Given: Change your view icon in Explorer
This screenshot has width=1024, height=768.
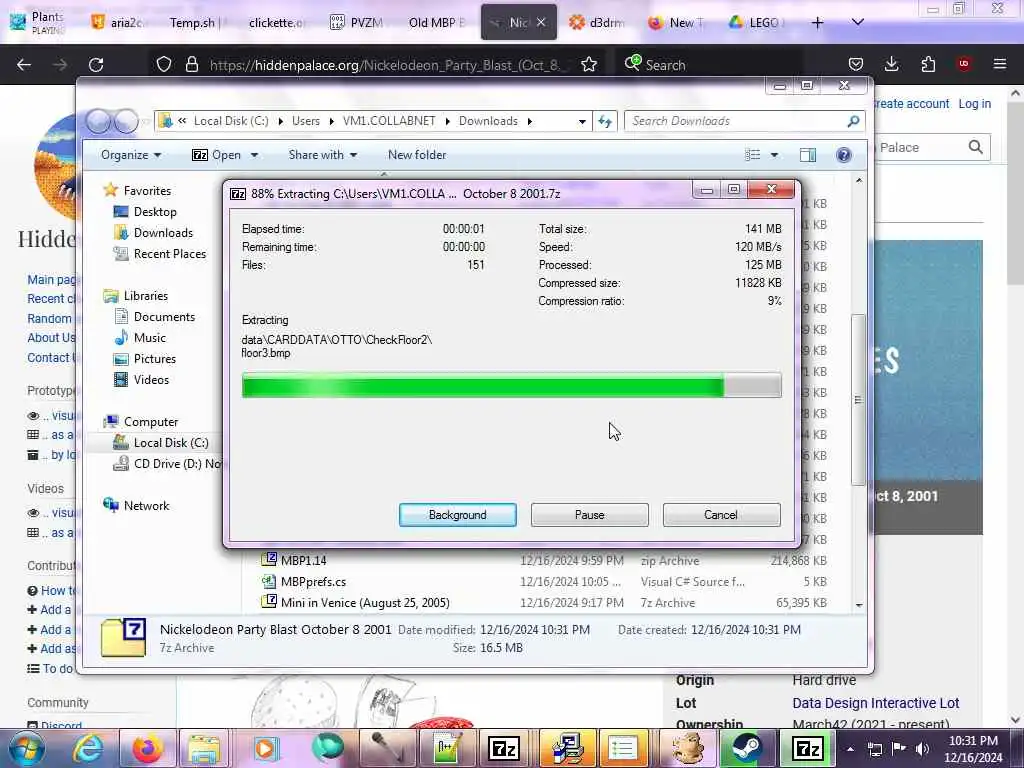Looking at the screenshot, I should tap(752, 155).
